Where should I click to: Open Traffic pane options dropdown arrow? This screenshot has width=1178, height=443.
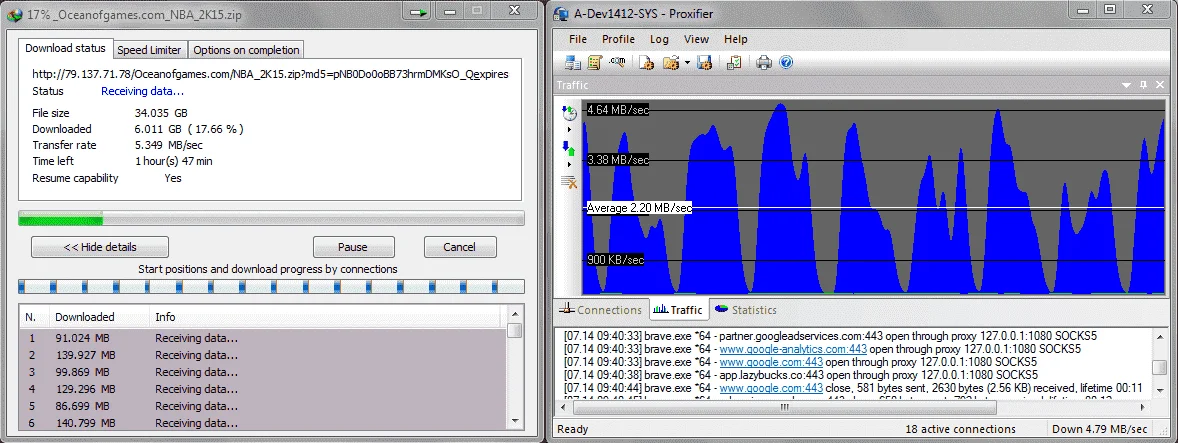click(1128, 85)
